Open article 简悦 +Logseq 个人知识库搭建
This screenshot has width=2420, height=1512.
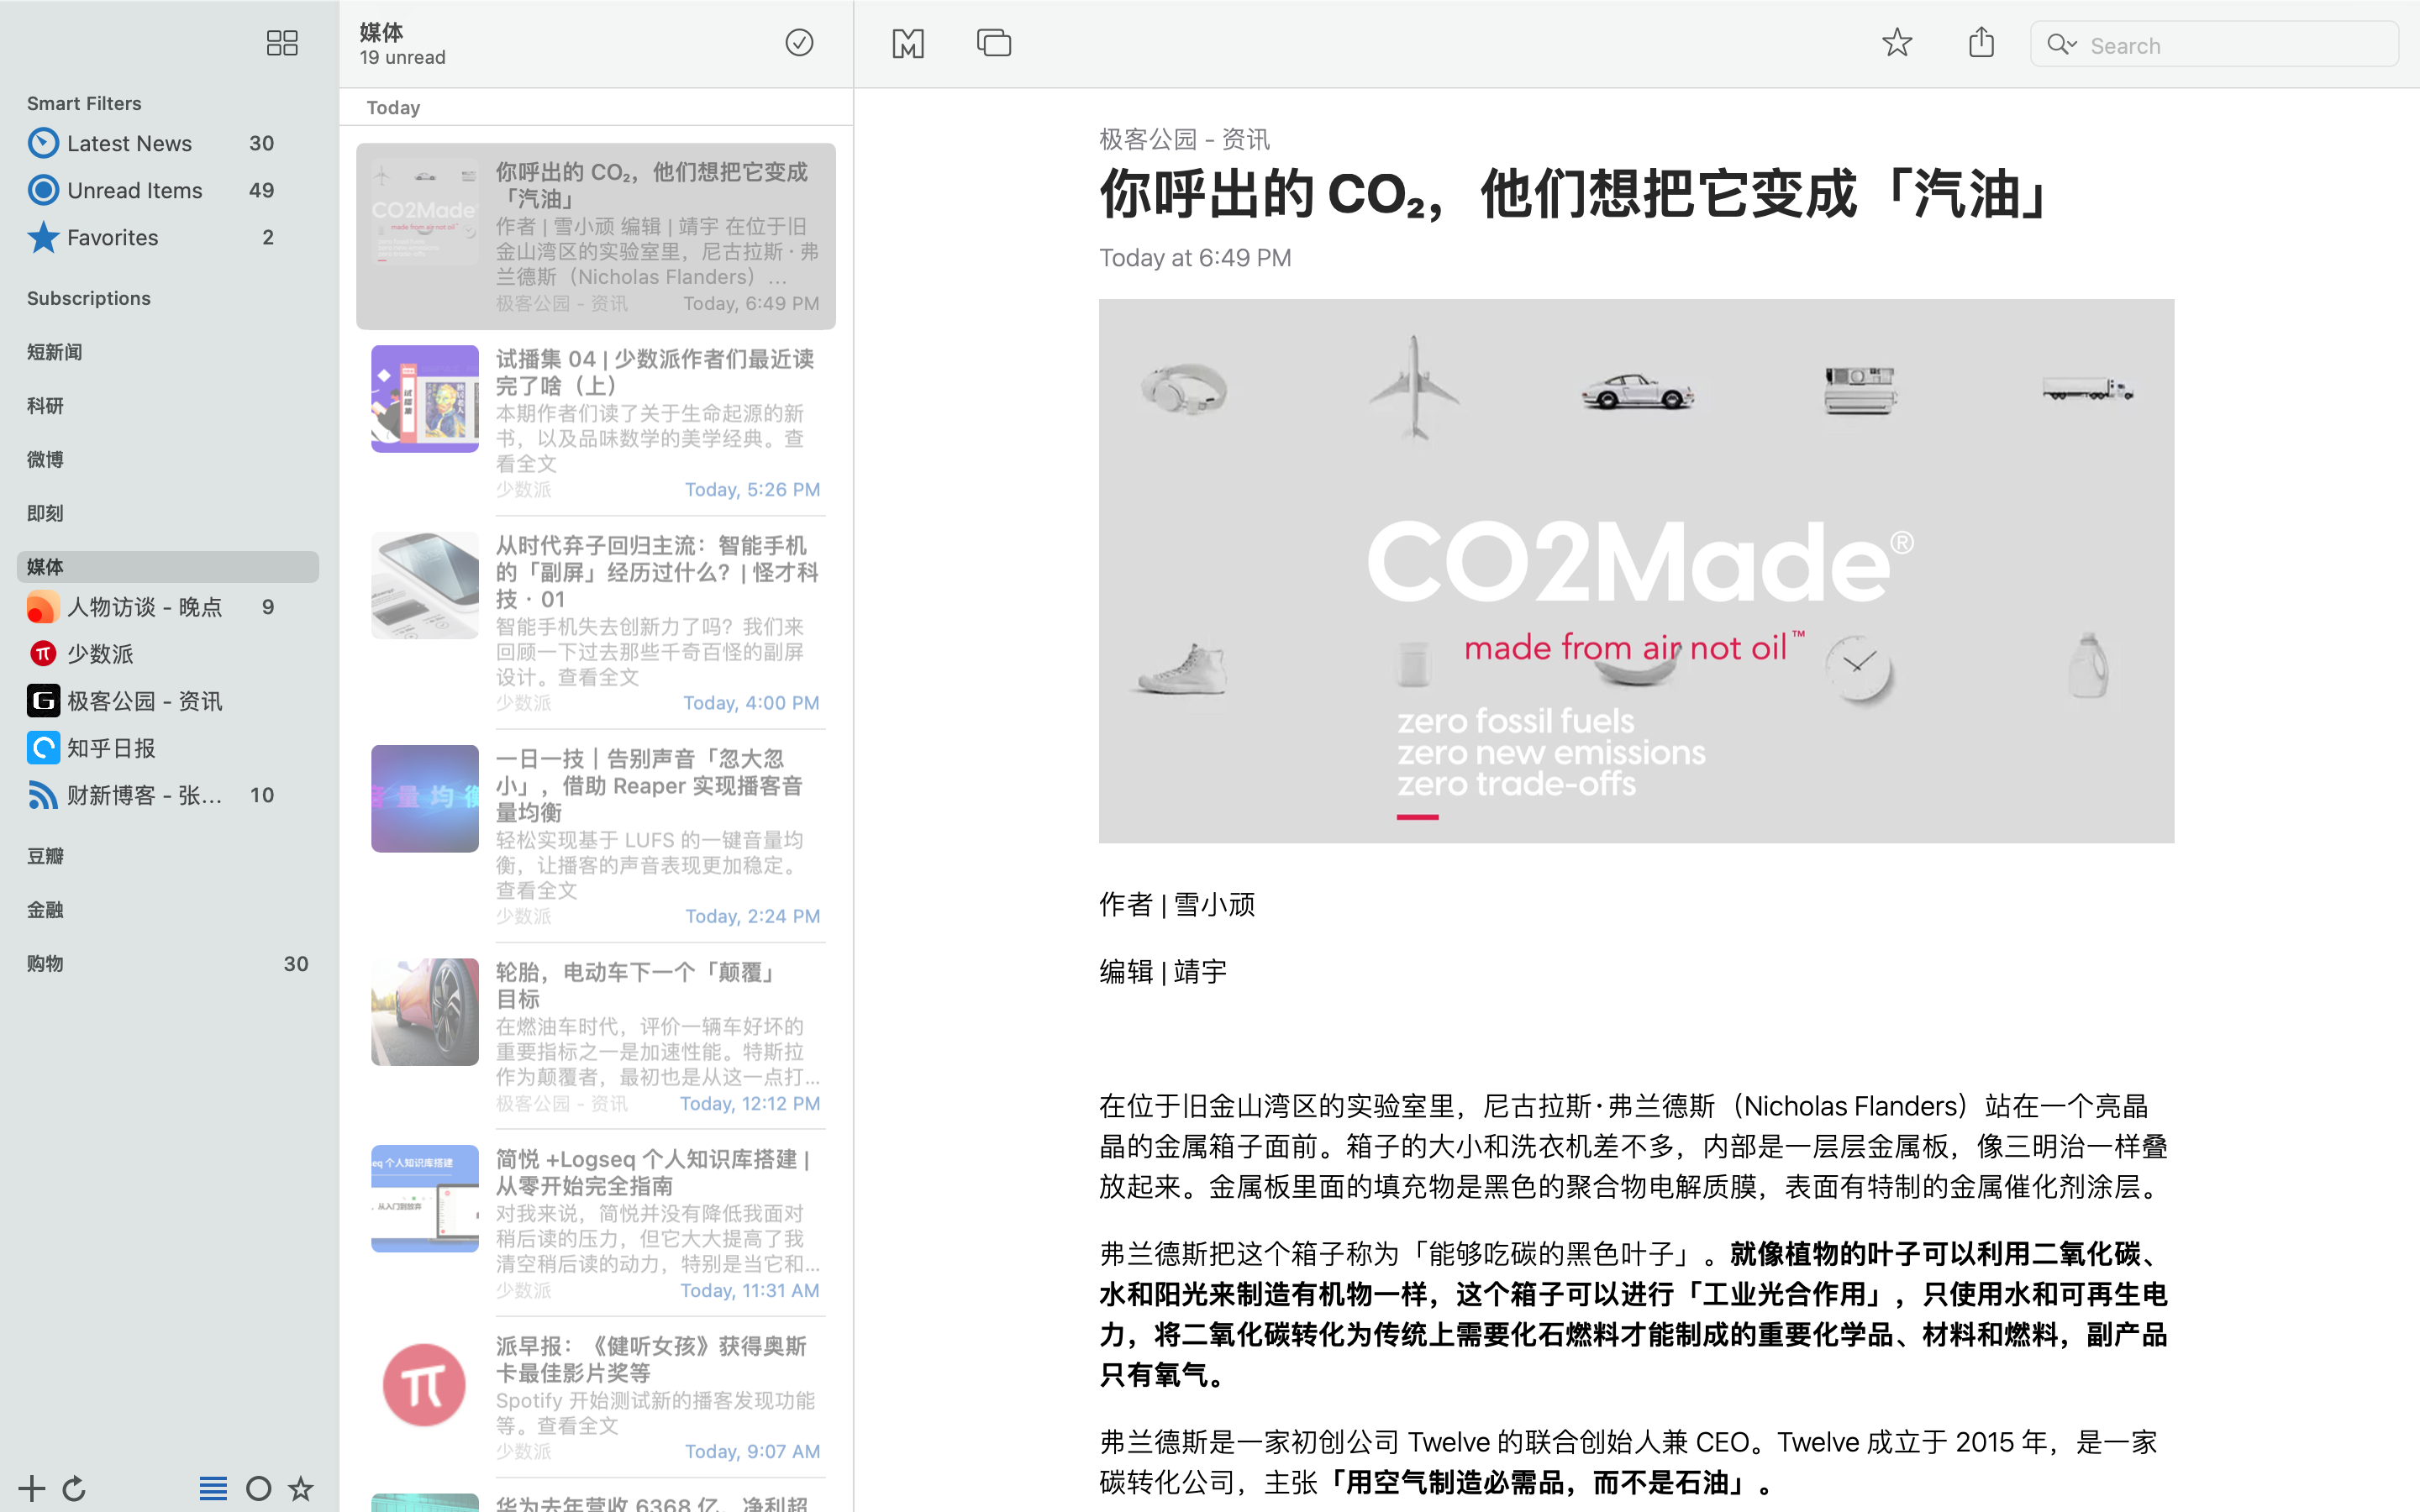(x=596, y=1224)
